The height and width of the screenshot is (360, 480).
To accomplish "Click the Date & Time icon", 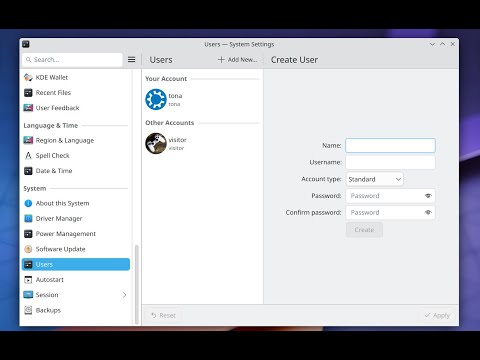I will (28, 171).
